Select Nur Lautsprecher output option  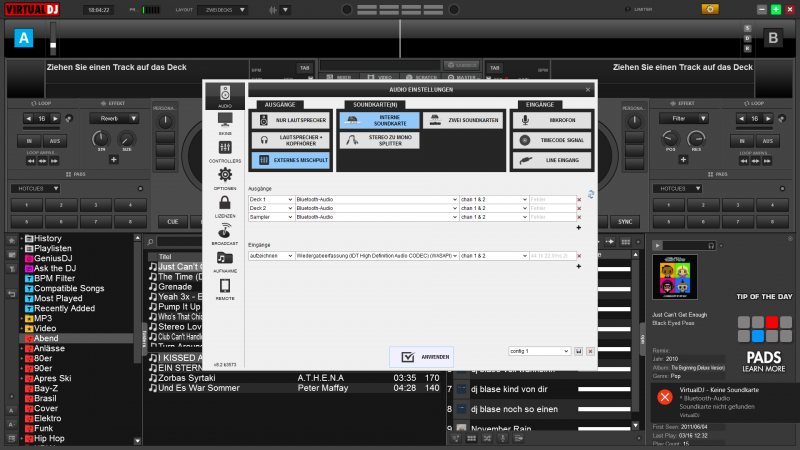291,120
